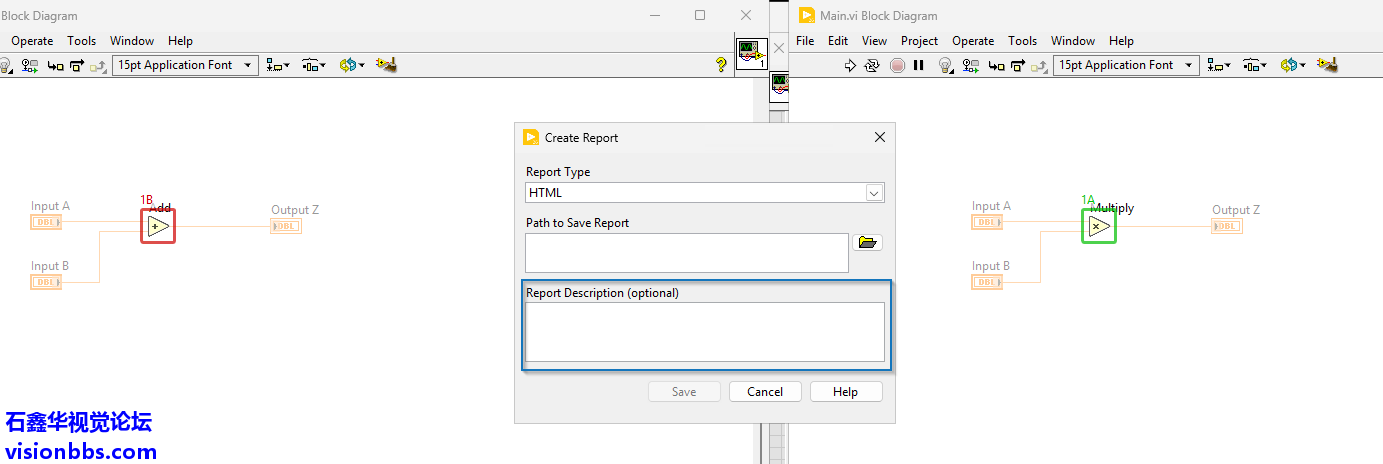Image resolution: width=1383 pixels, height=464 pixels.
Task: Click the Add function node
Action: coord(157,226)
